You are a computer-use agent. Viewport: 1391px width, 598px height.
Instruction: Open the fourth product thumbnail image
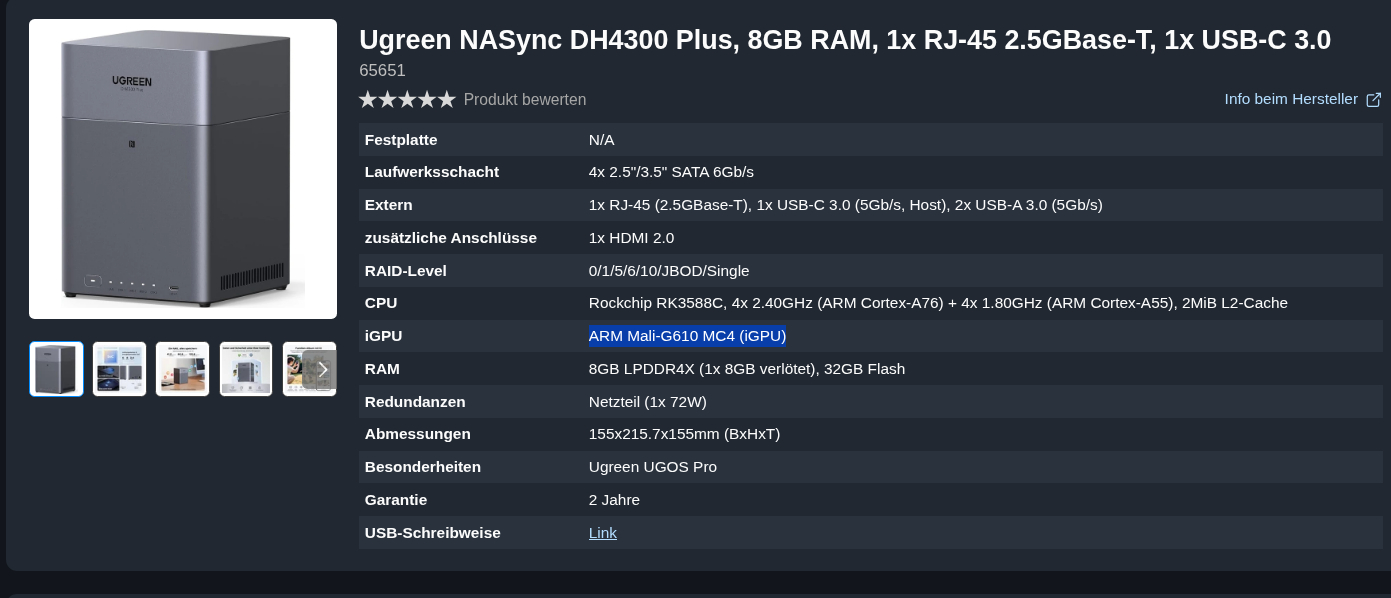[x=245, y=369]
